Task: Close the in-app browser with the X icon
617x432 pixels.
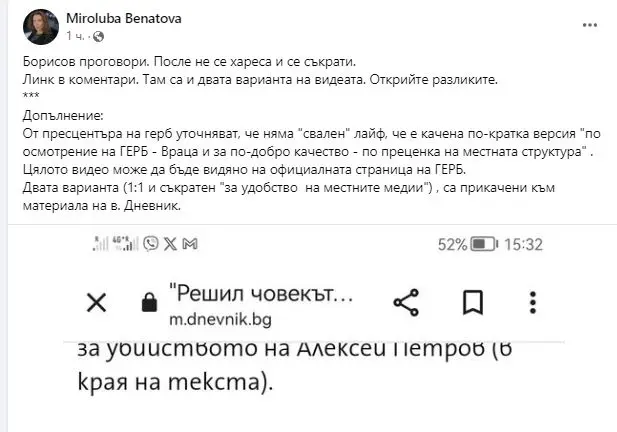Action: pyautogui.click(x=96, y=302)
